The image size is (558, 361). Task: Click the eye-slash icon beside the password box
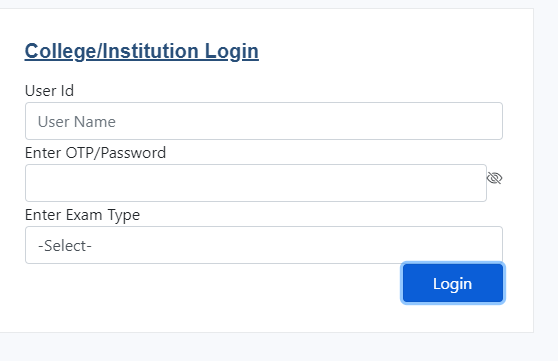point(494,178)
